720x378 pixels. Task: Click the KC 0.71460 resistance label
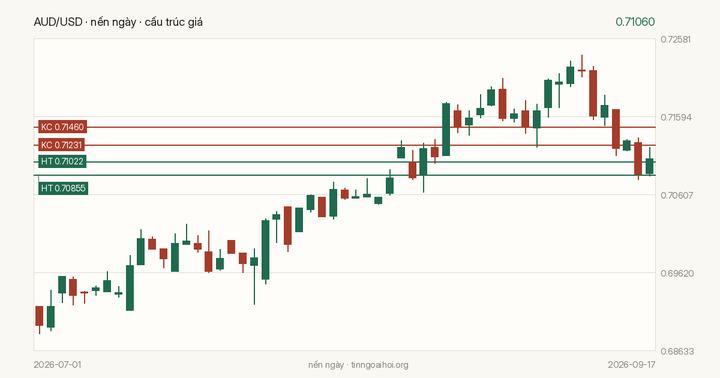tap(62, 127)
